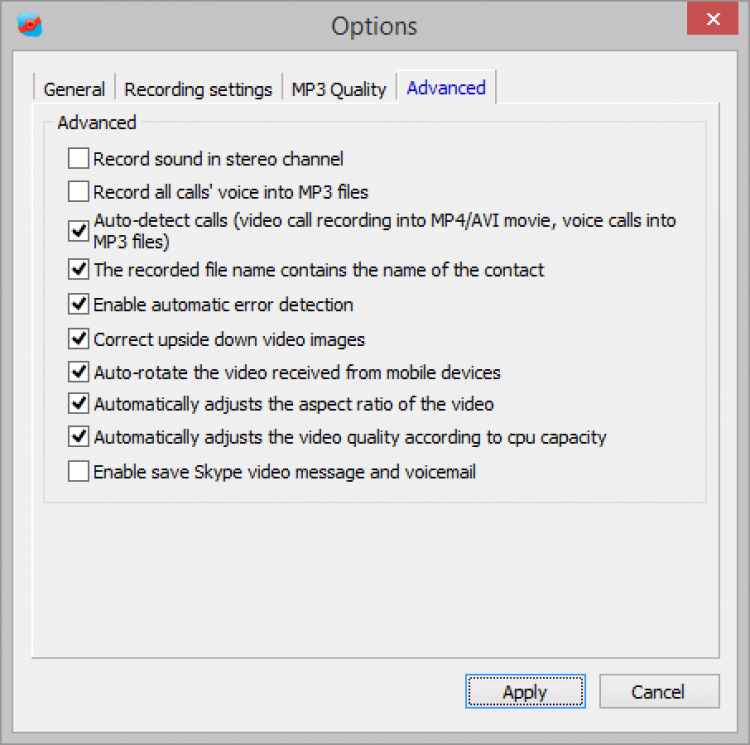
Task: Switch to the General tab
Action: pos(74,89)
